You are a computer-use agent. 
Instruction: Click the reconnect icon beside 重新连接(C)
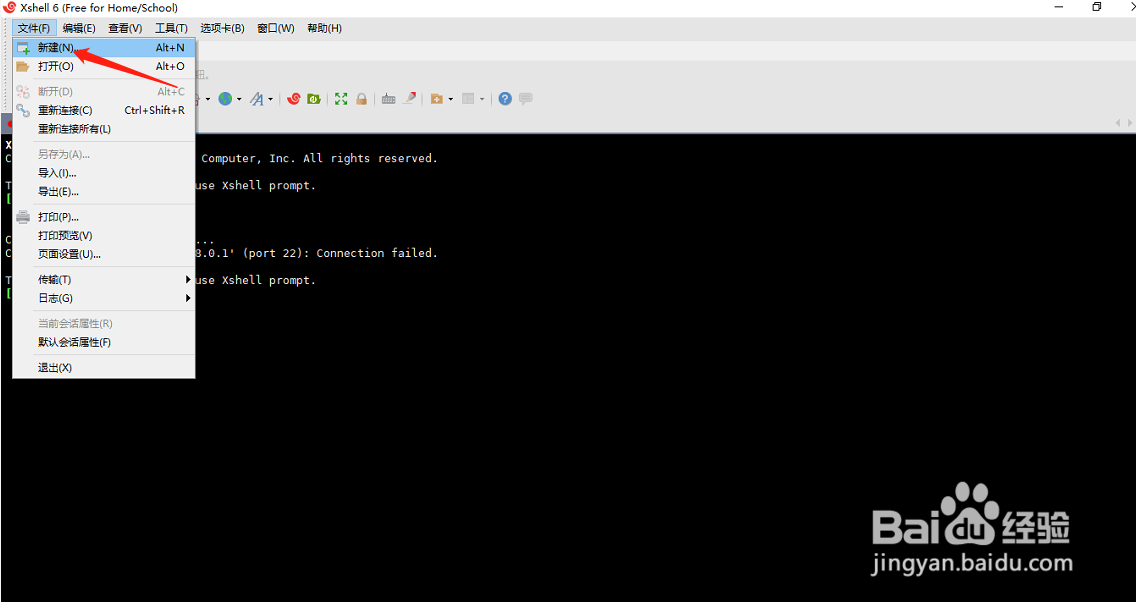click(x=23, y=110)
